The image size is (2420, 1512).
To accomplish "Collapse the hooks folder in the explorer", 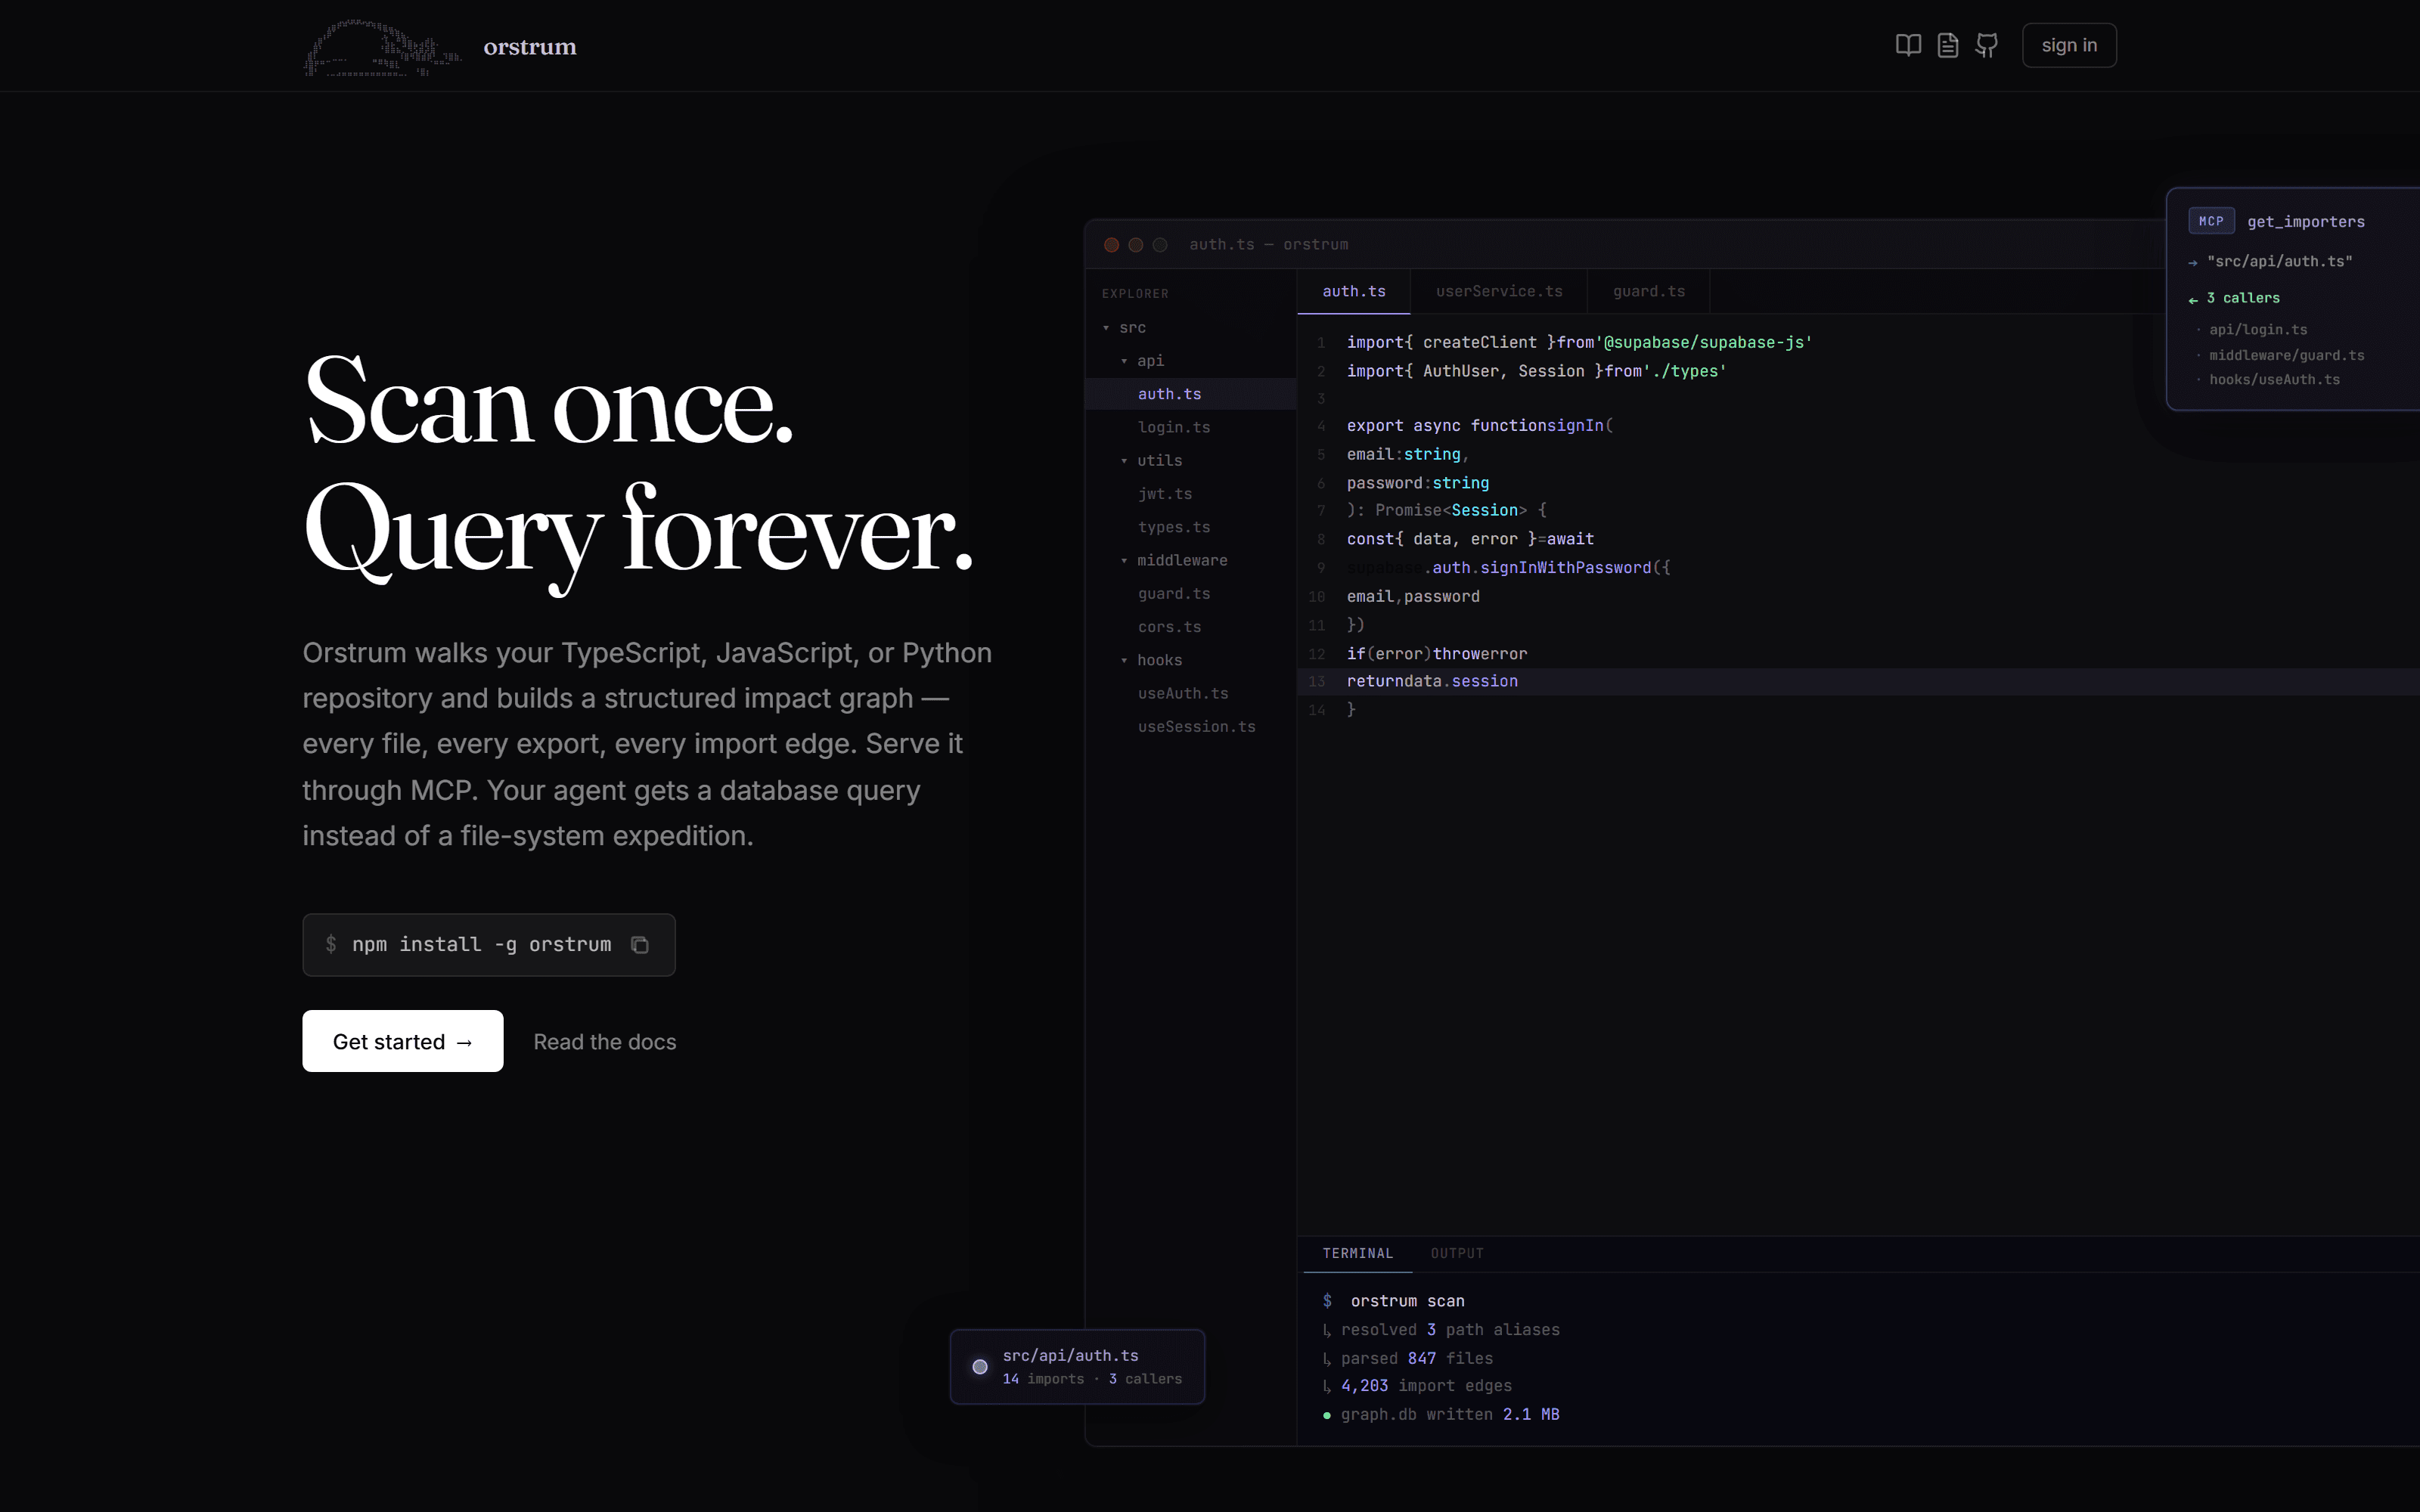I will [1124, 661].
